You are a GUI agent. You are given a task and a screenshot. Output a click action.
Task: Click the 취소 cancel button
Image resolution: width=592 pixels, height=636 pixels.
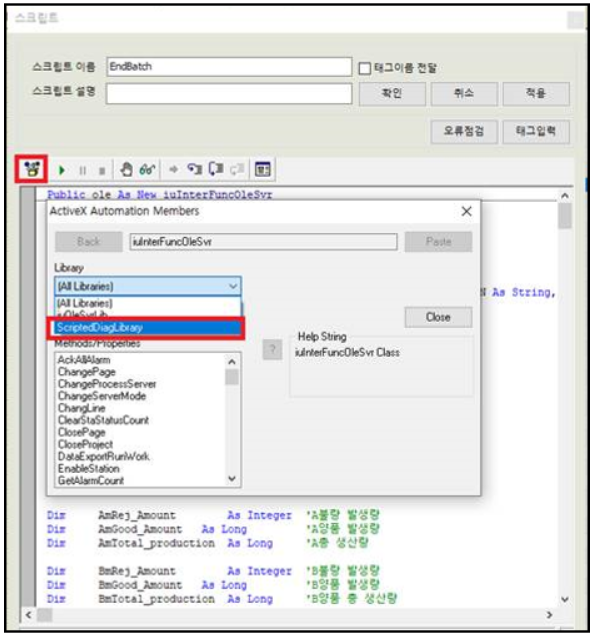464,94
